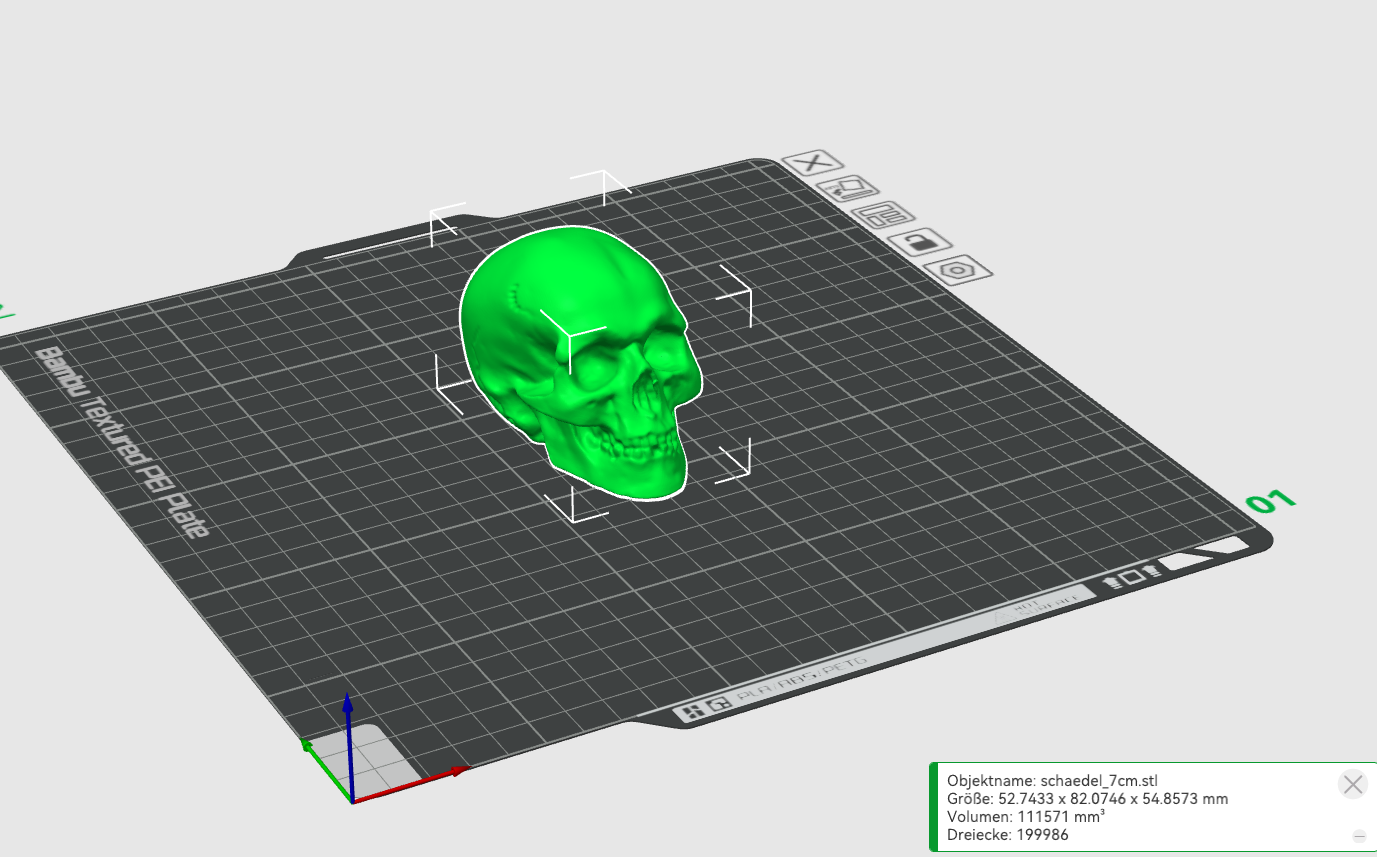Dismiss the schaedel_7cm.stl info popup
This screenshot has width=1377, height=857.
pos(1353,784)
